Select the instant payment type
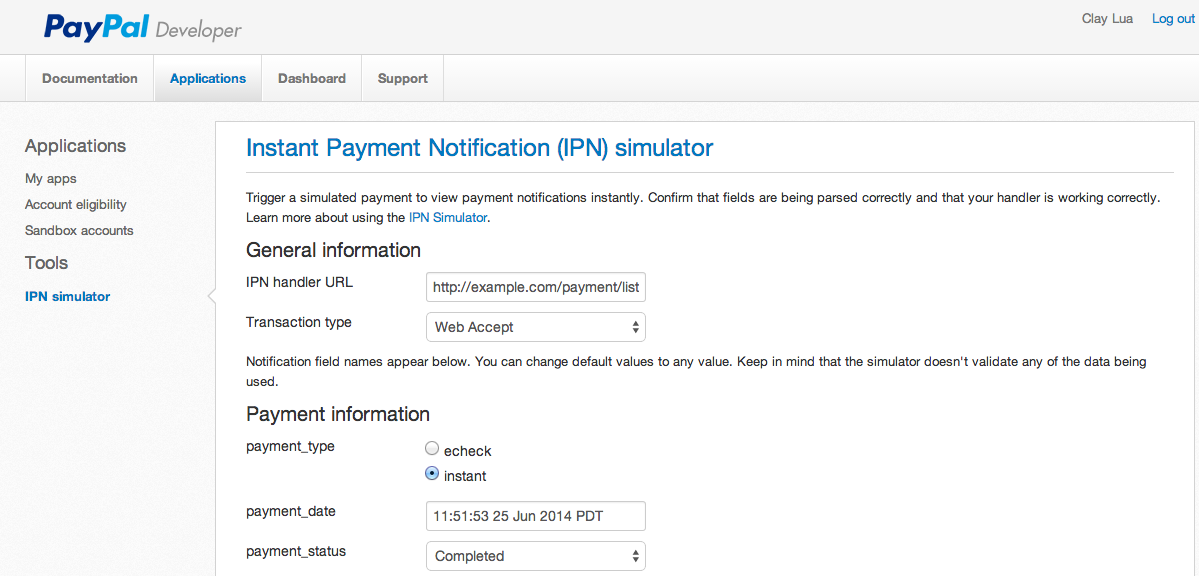Screen dimensions: 1199x576 click(x=432, y=473)
